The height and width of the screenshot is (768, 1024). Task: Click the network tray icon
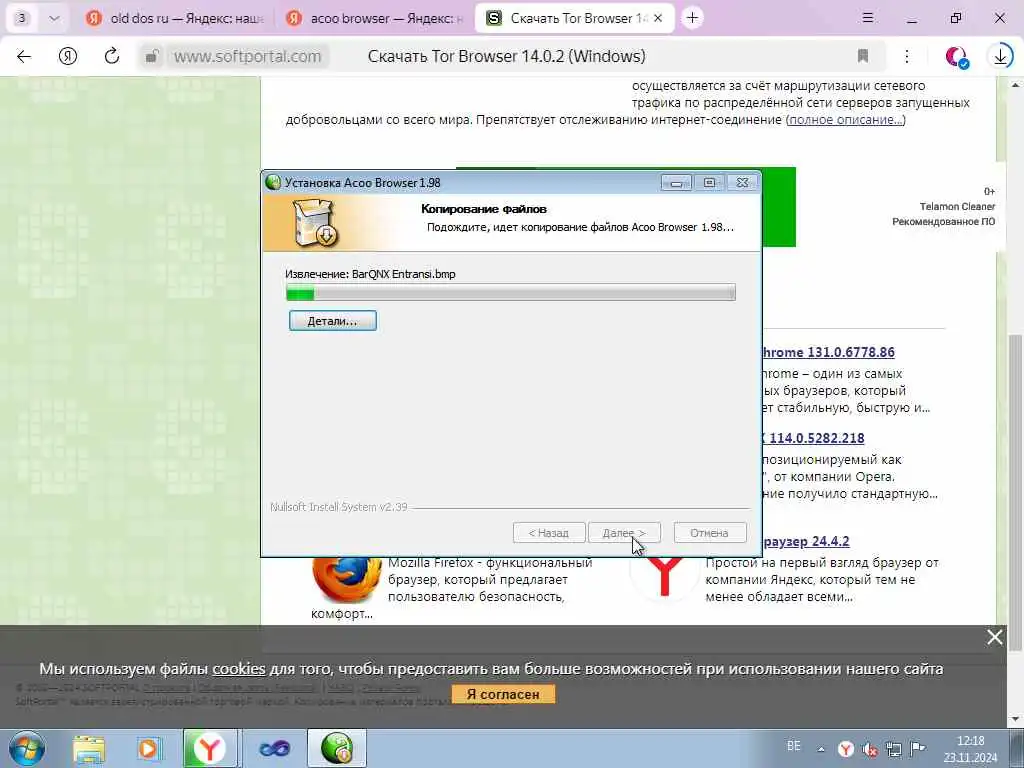click(x=893, y=749)
